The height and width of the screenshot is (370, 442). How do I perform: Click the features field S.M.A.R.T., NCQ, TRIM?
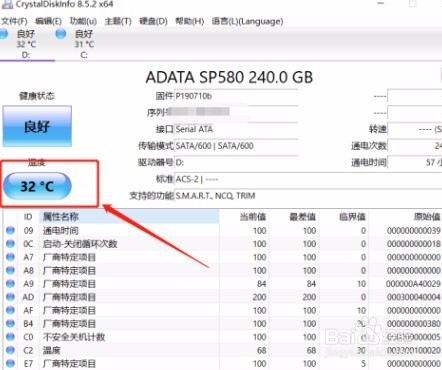pos(308,196)
